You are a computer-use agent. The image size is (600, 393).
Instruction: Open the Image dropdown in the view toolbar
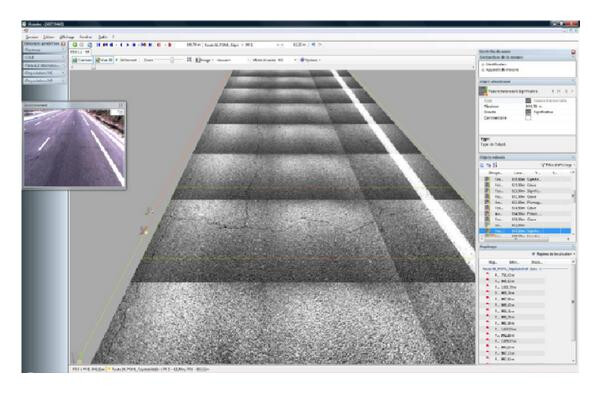[204, 60]
